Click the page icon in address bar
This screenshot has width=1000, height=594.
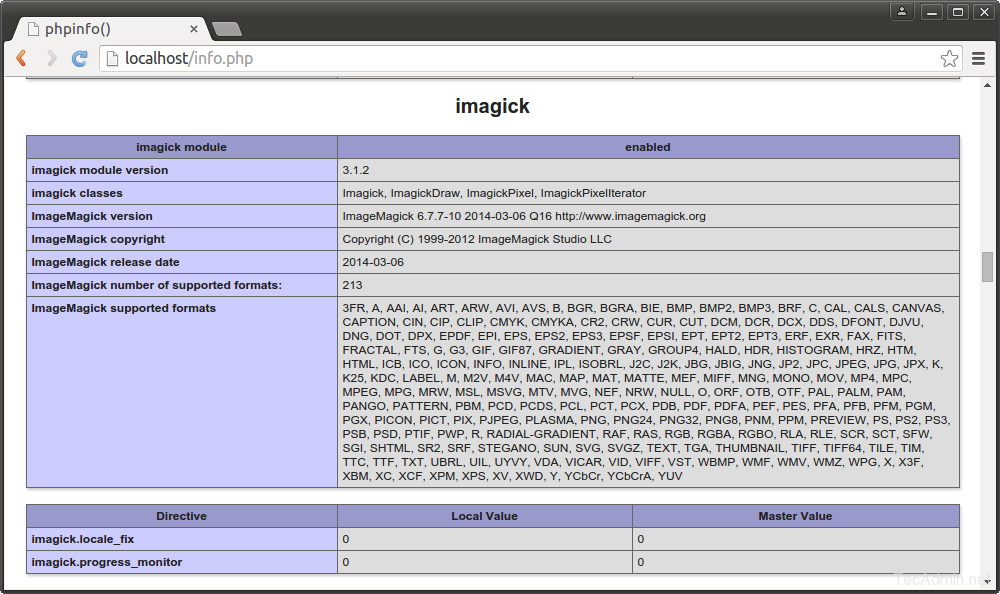coord(112,59)
